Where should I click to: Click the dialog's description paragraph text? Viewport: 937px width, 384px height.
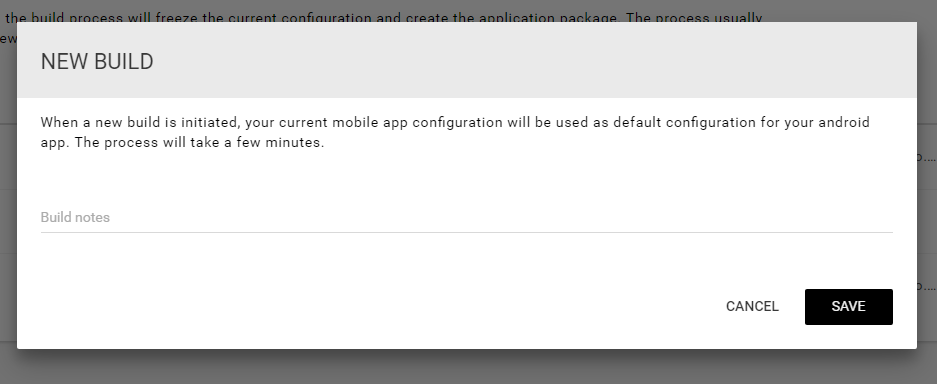[455, 133]
